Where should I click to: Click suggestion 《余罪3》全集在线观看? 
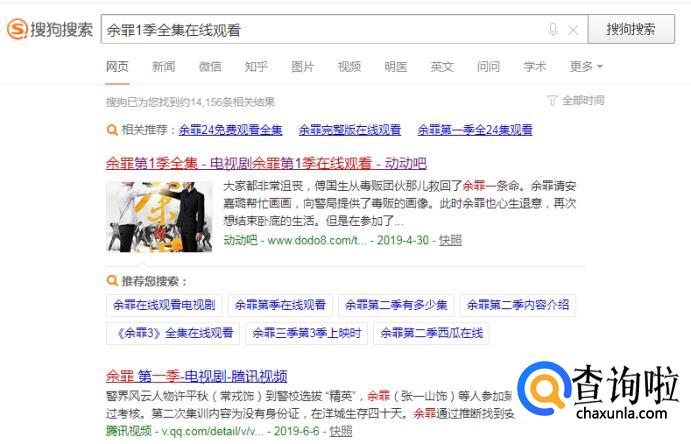pos(173,333)
